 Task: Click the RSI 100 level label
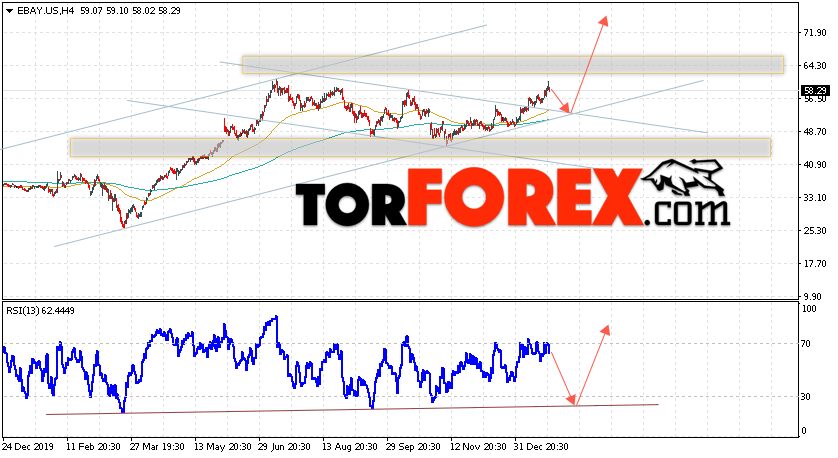(809, 309)
